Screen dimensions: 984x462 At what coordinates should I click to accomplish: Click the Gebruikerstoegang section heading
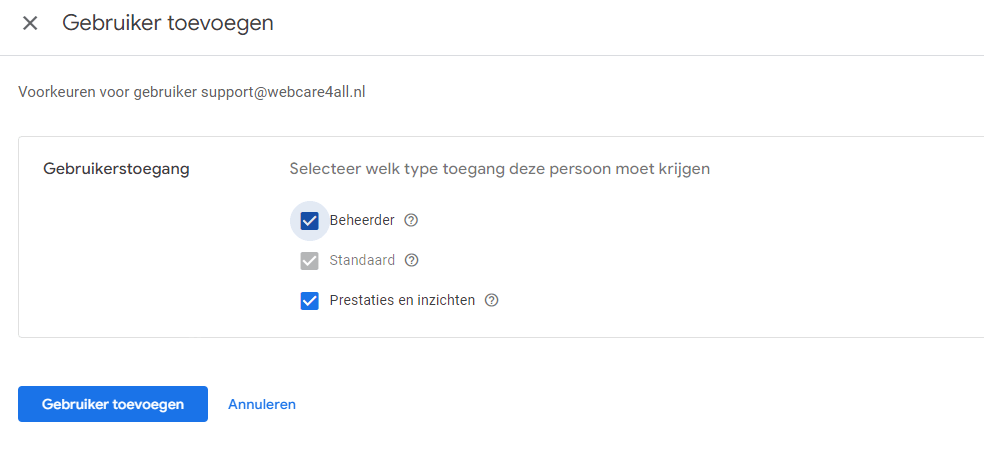click(x=116, y=169)
